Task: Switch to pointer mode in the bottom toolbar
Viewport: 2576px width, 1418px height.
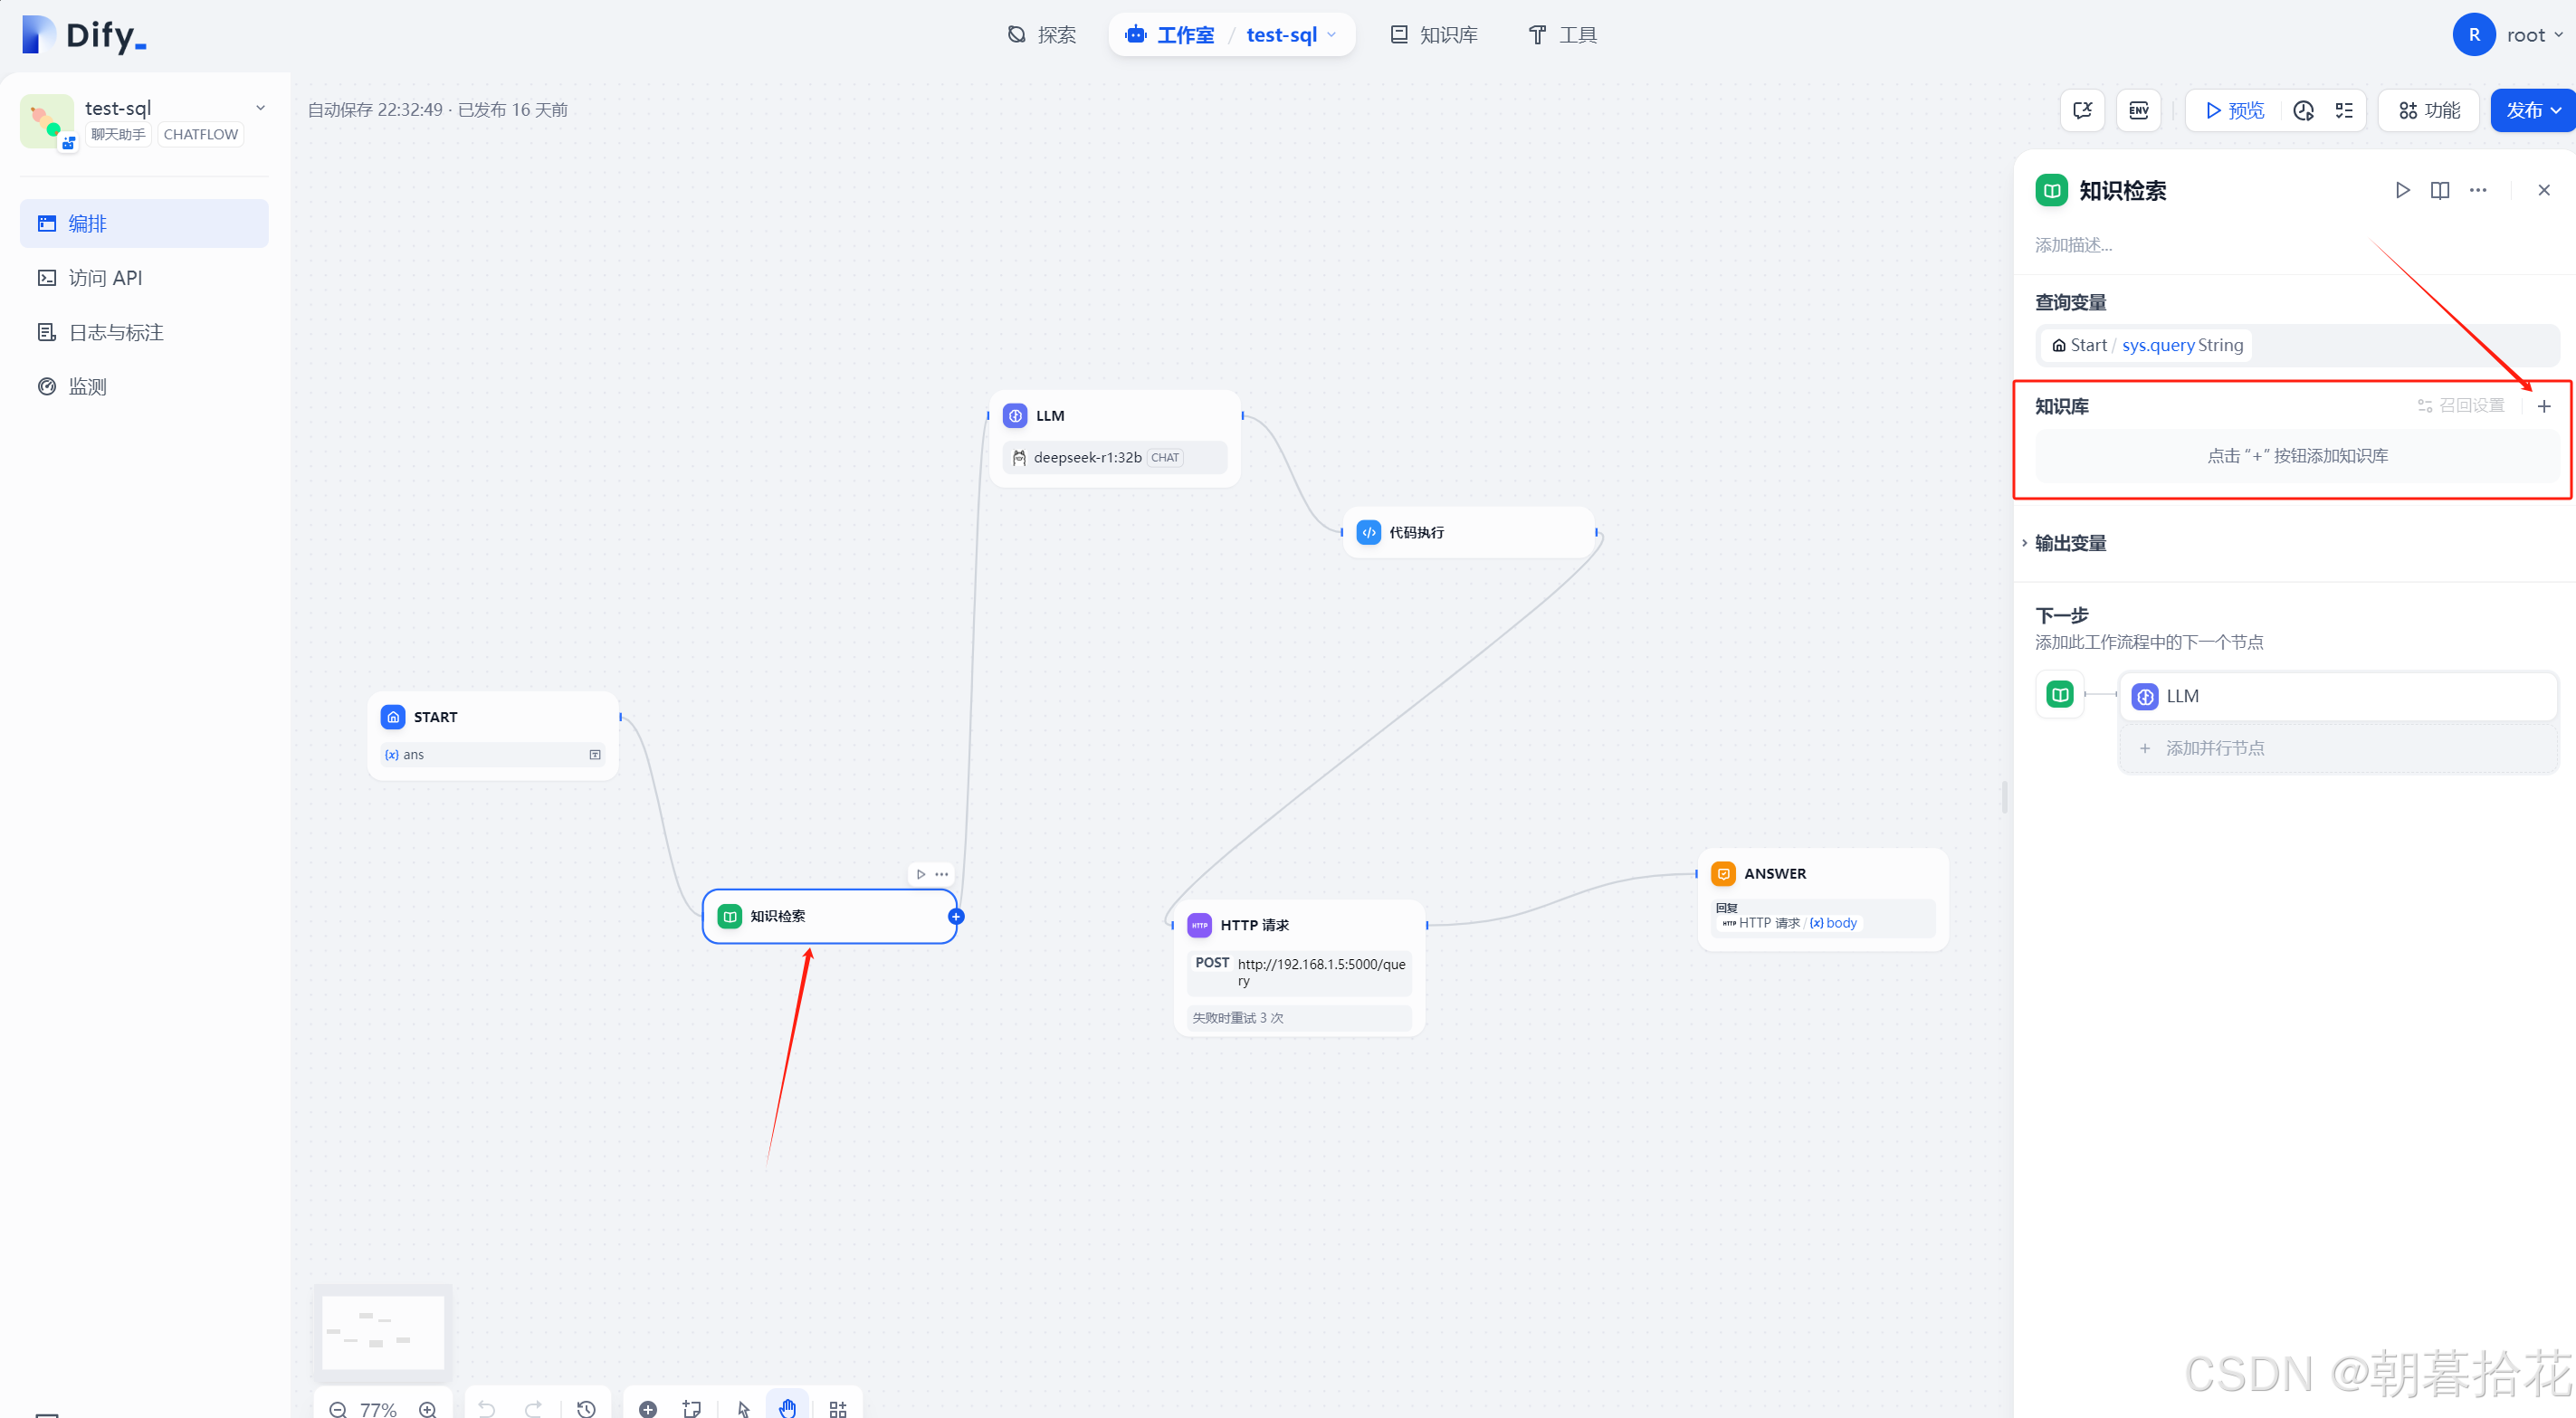Action: (x=743, y=1408)
